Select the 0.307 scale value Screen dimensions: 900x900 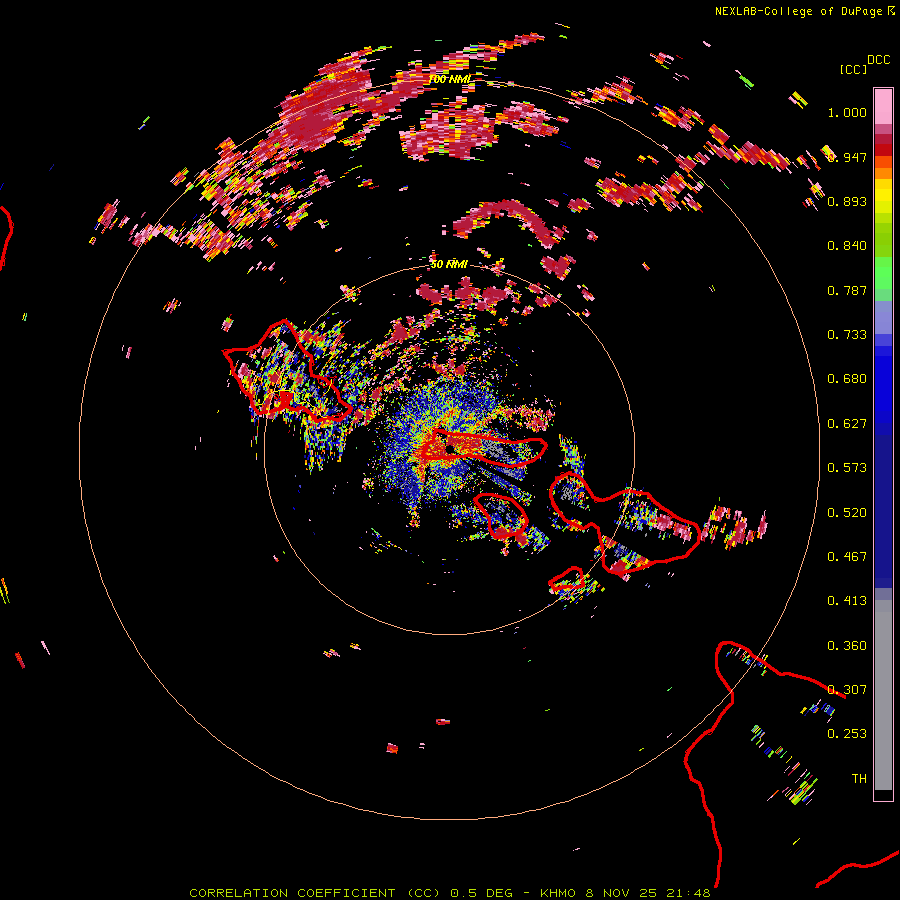[x=847, y=690]
